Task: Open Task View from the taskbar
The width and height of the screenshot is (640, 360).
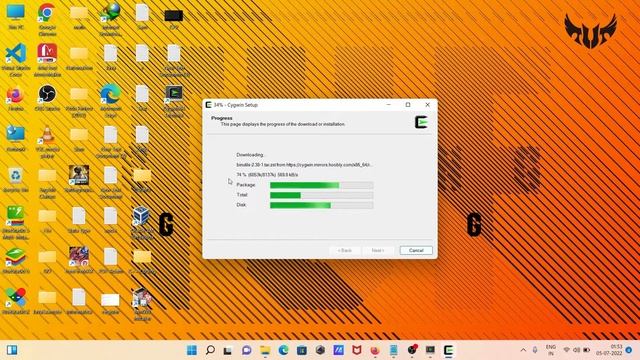Action: [228, 350]
